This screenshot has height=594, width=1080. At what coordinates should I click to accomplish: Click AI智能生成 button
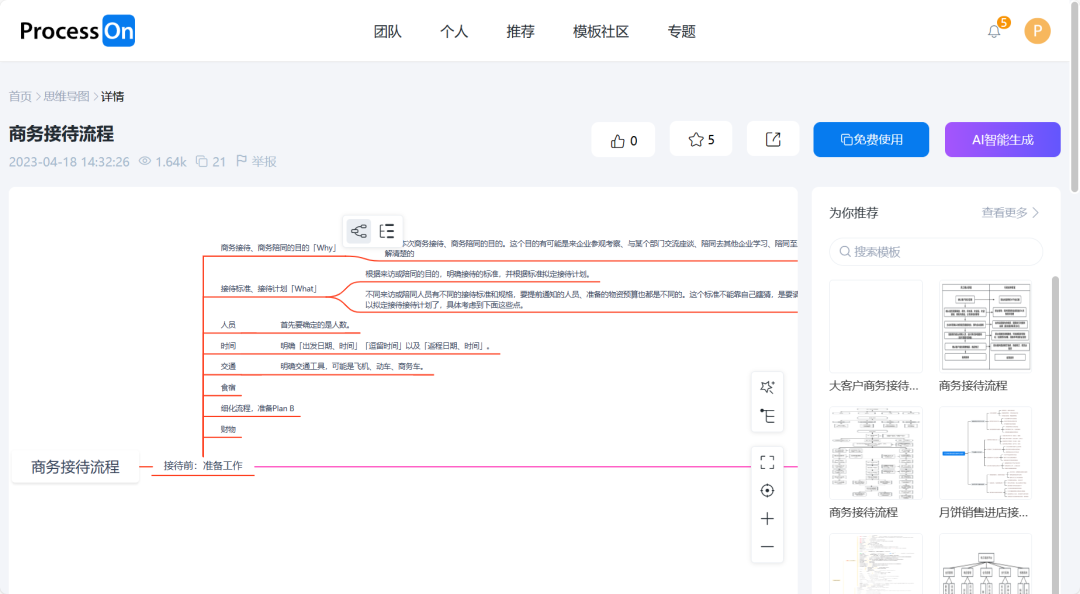(1003, 140)
